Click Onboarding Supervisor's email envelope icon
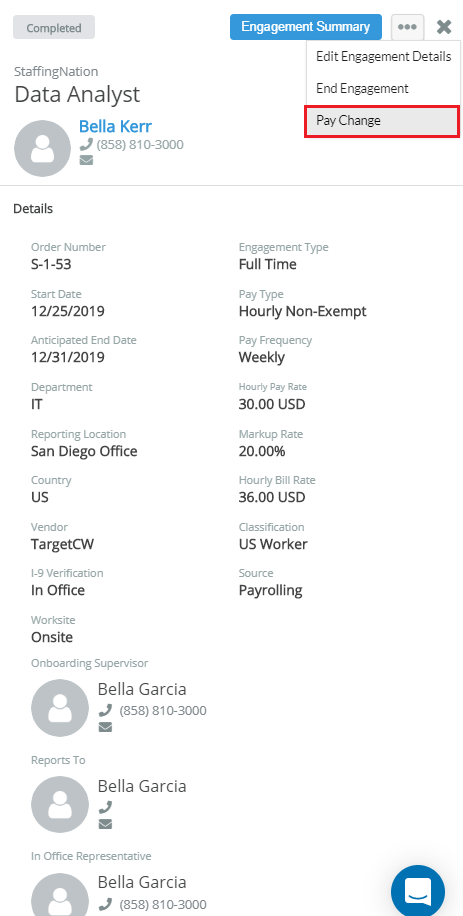Viewport: 463px width, 916px height. [105, 727]
